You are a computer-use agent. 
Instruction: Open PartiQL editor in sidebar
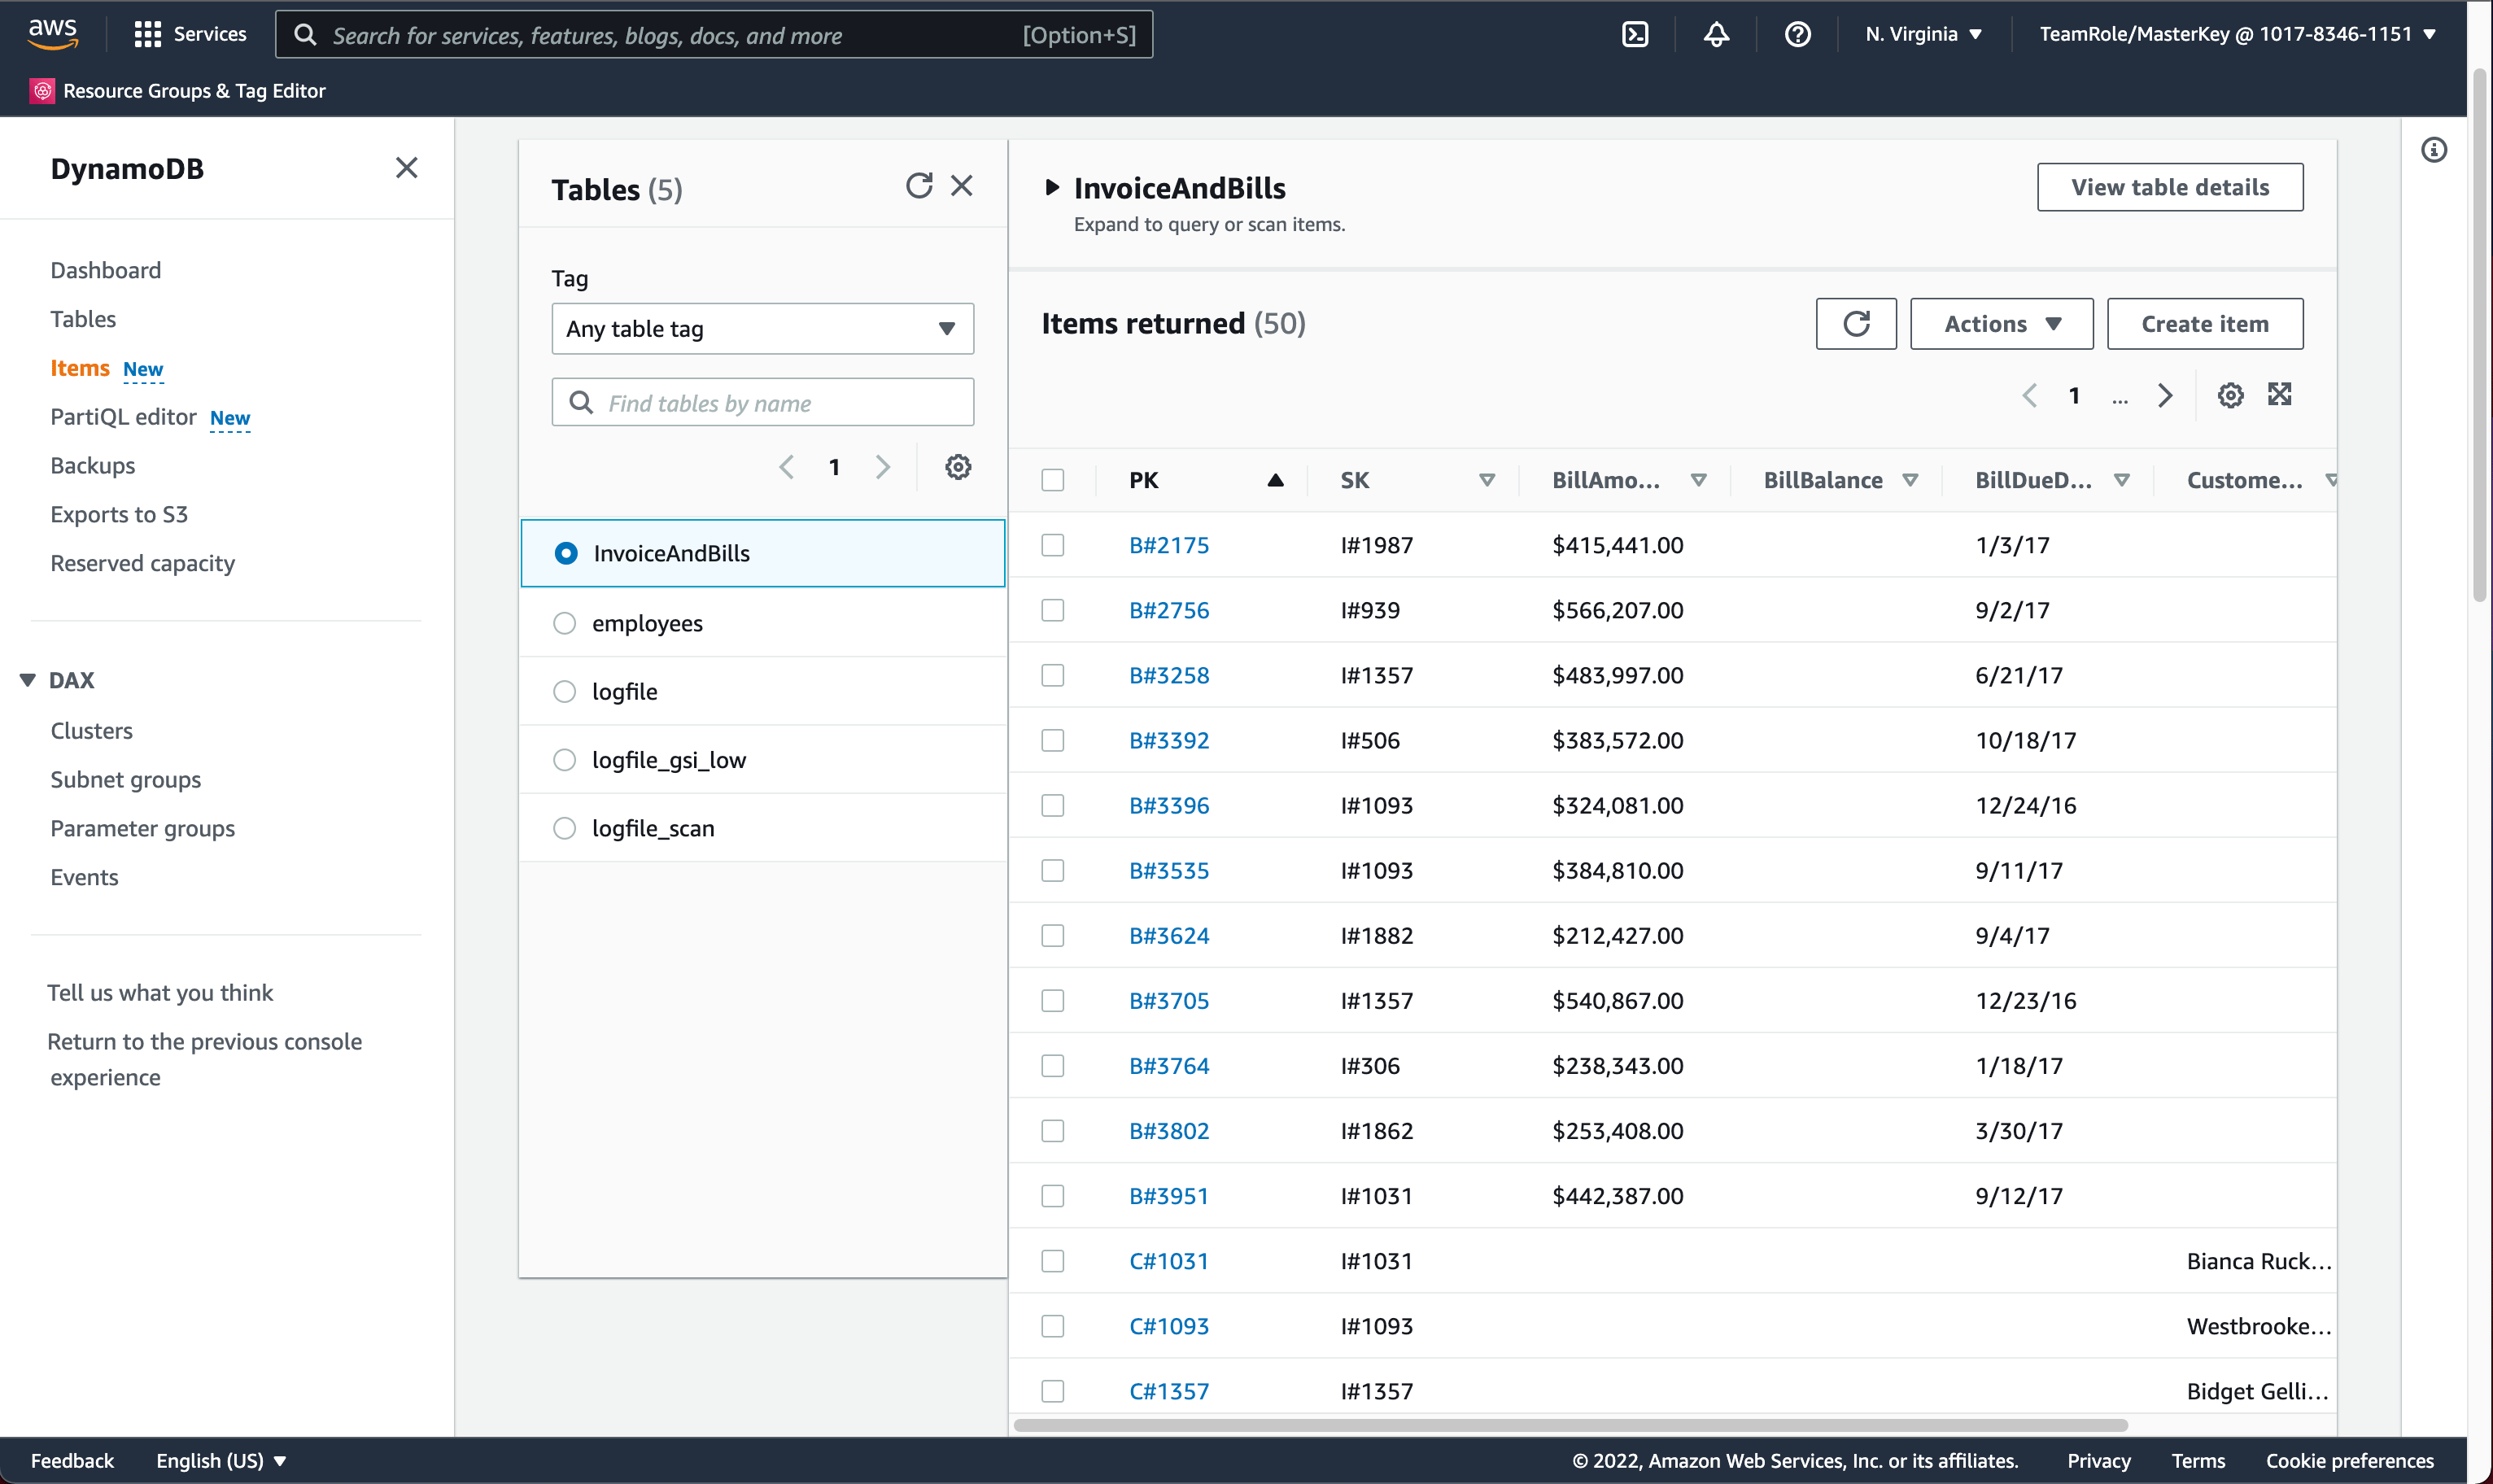(x=123, y=417)
